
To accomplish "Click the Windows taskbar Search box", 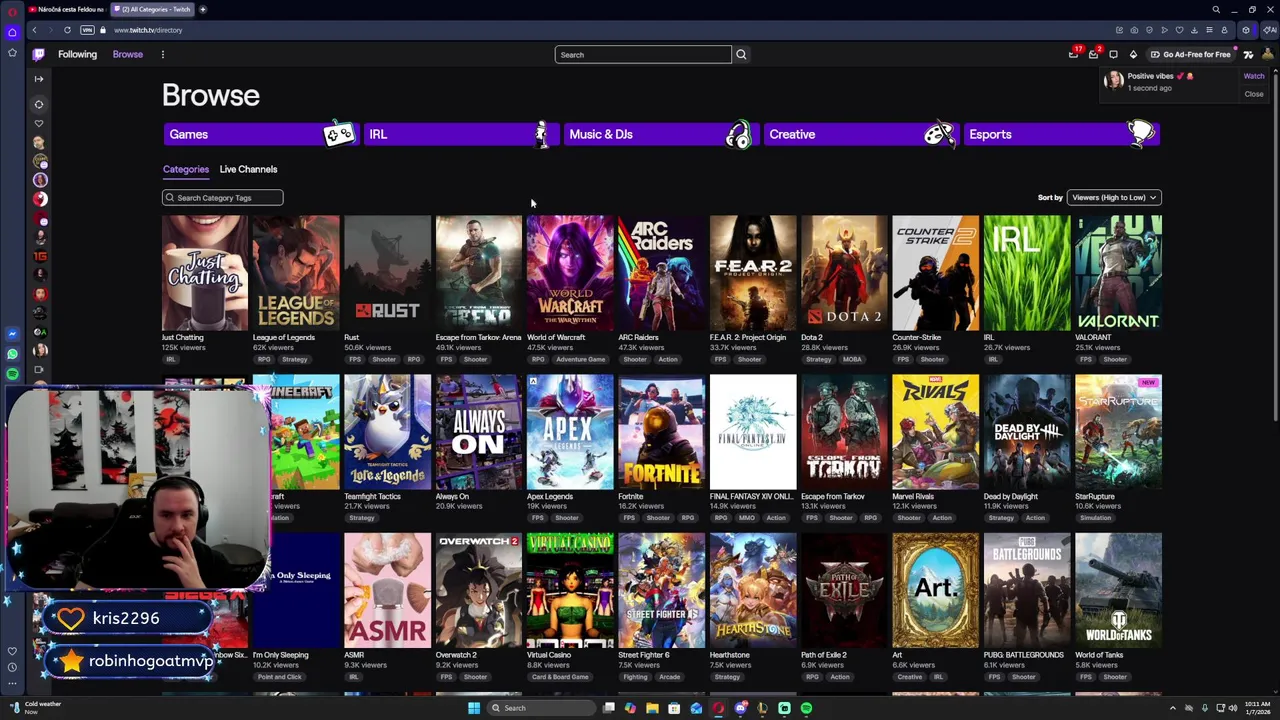I will [540, 708].
